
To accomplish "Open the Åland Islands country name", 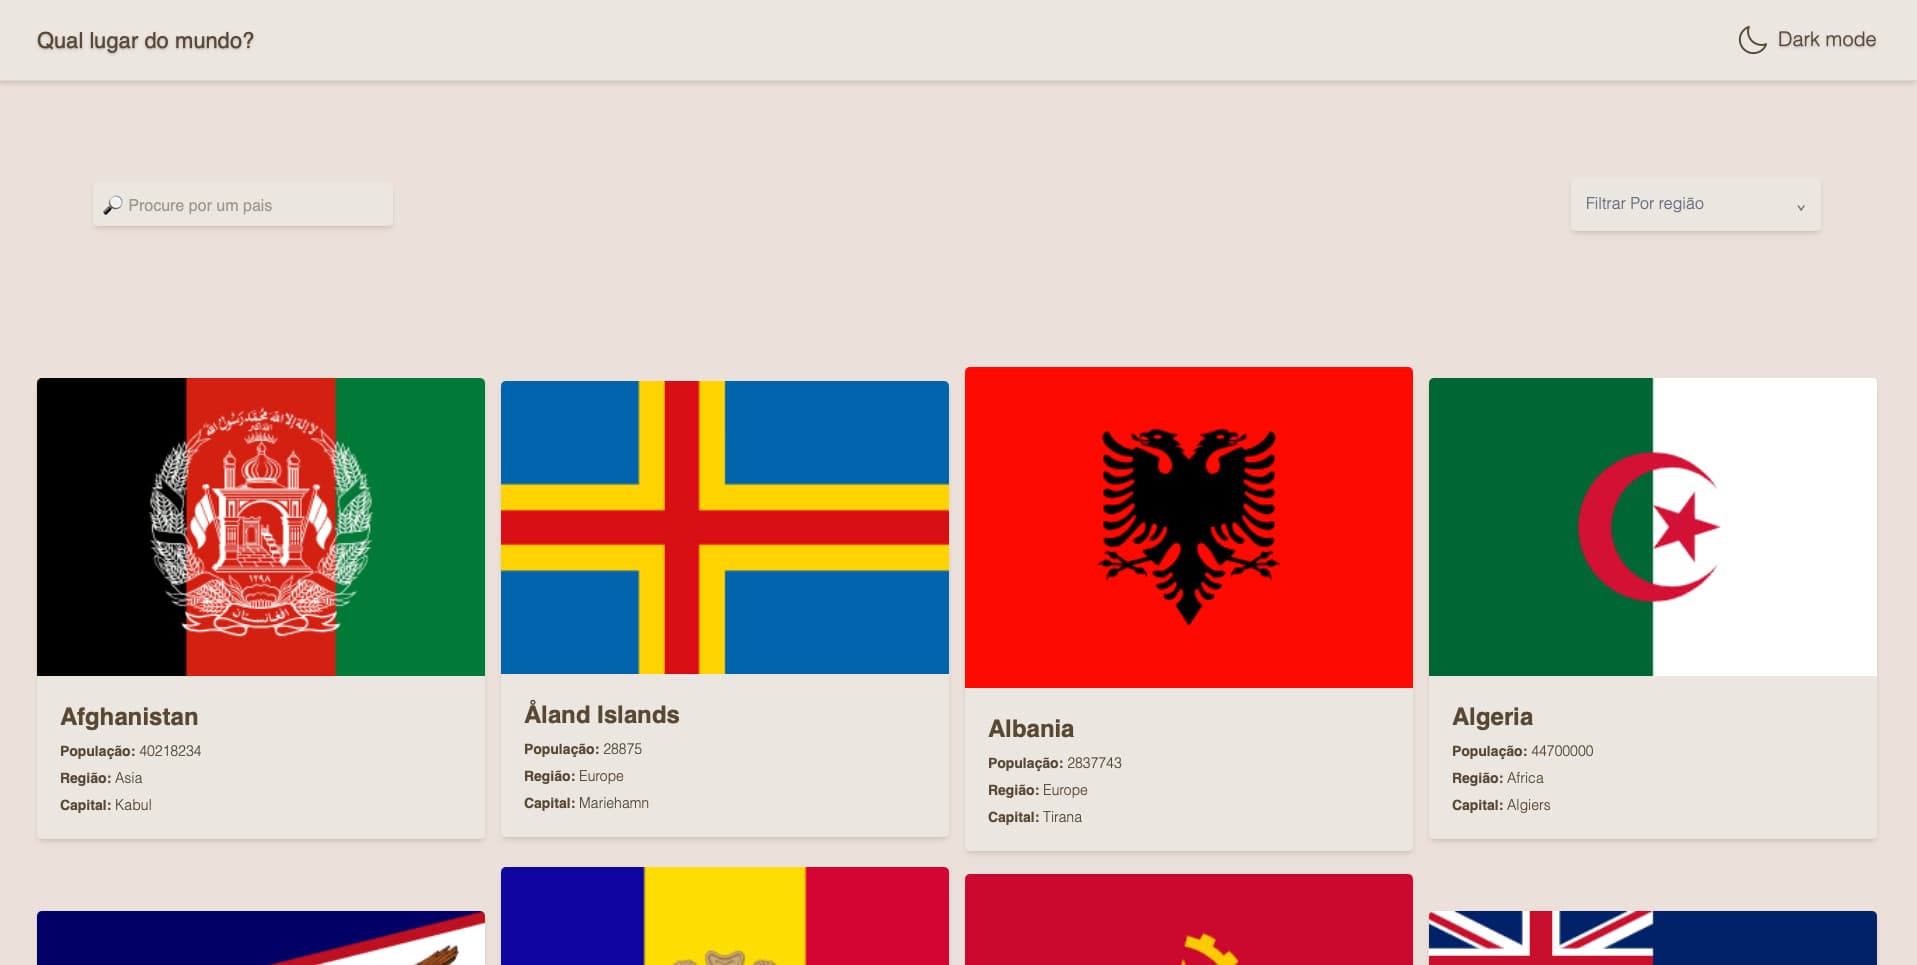I will pos(602,714).
